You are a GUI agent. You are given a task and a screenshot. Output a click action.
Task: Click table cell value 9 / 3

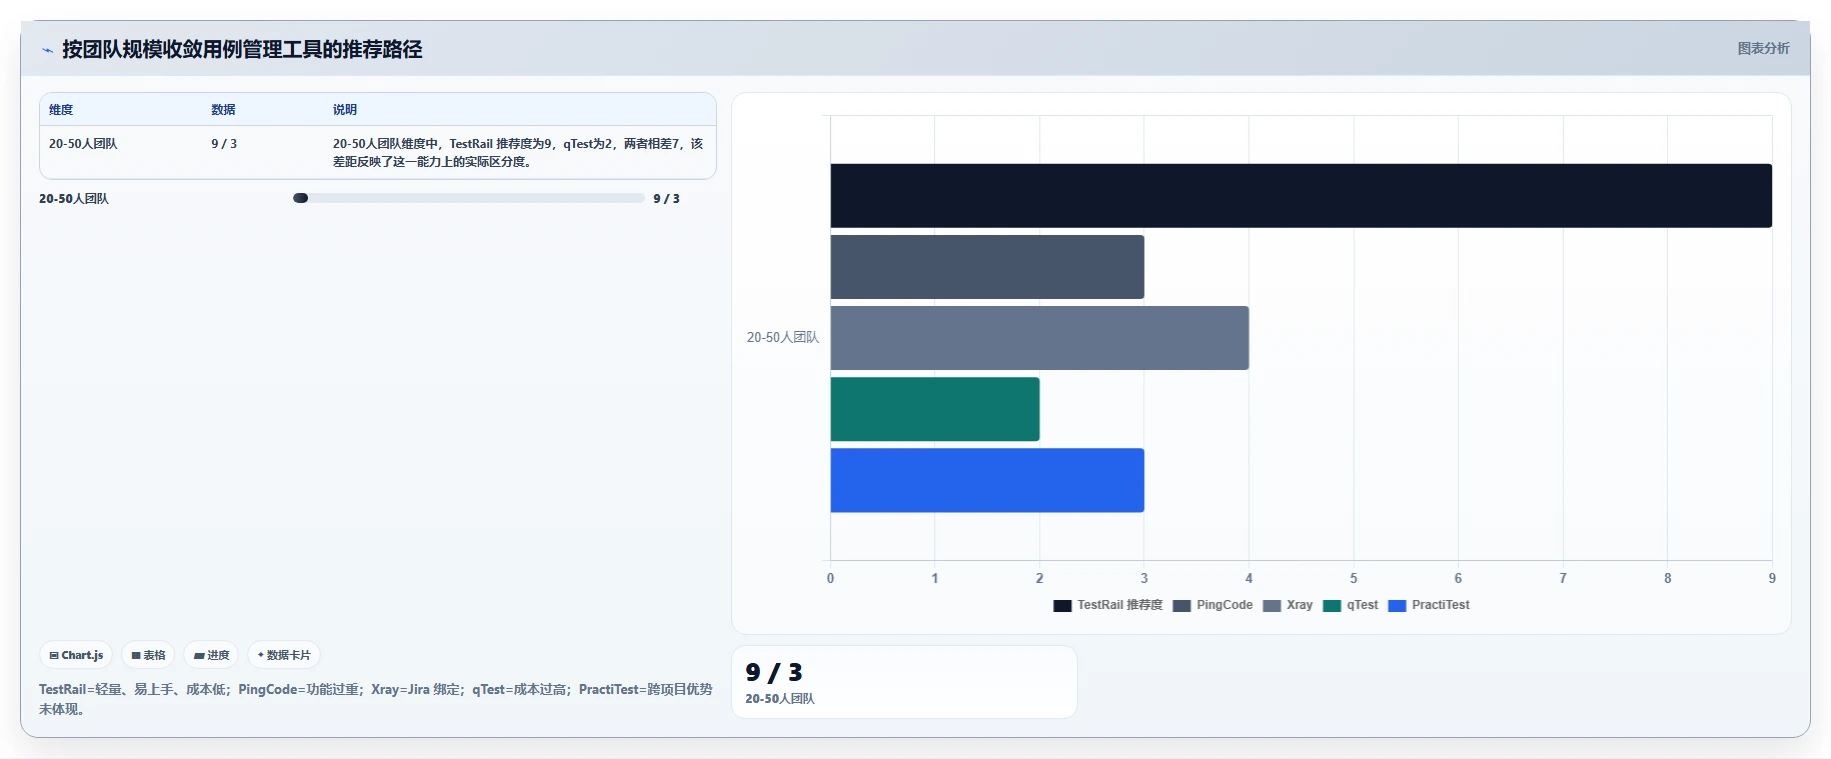224,144
